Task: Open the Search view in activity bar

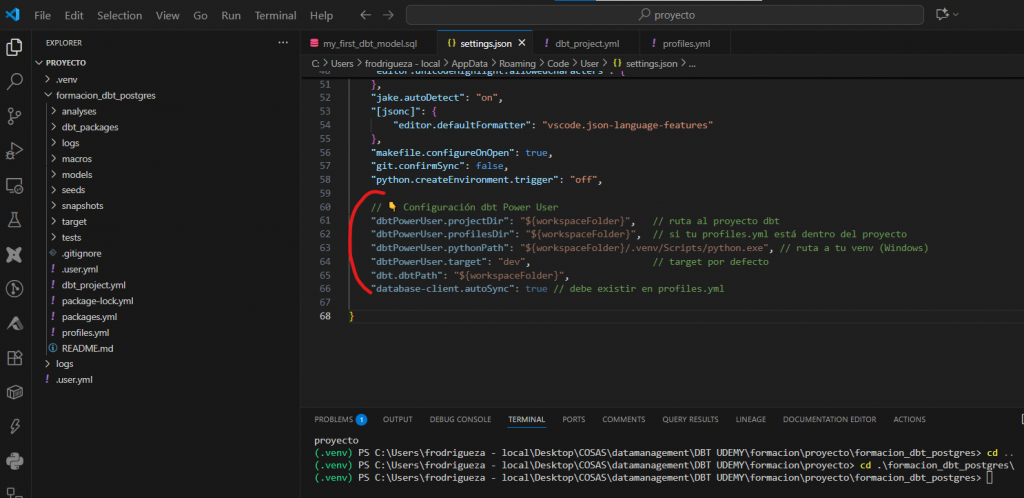Action: (x=15, y=82)
